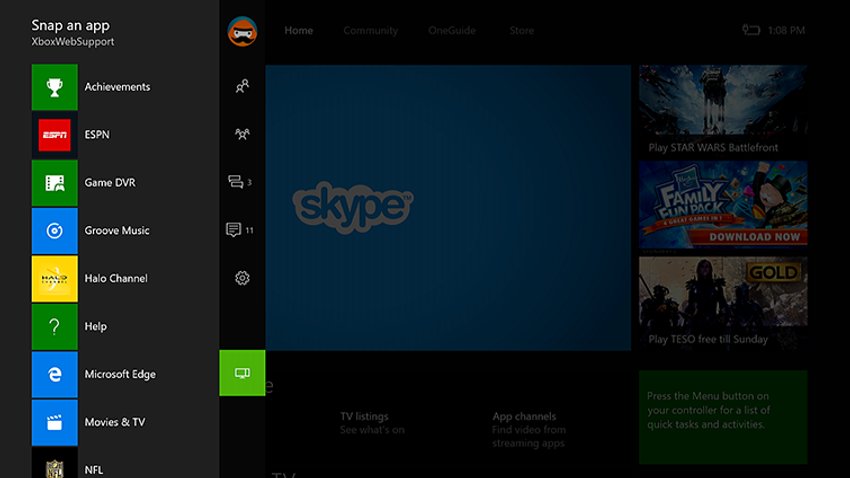The height and width of the screenshot is (478, 850).
Task: Open Play TESO free till Sunday tile
Action: pos(723,302)
